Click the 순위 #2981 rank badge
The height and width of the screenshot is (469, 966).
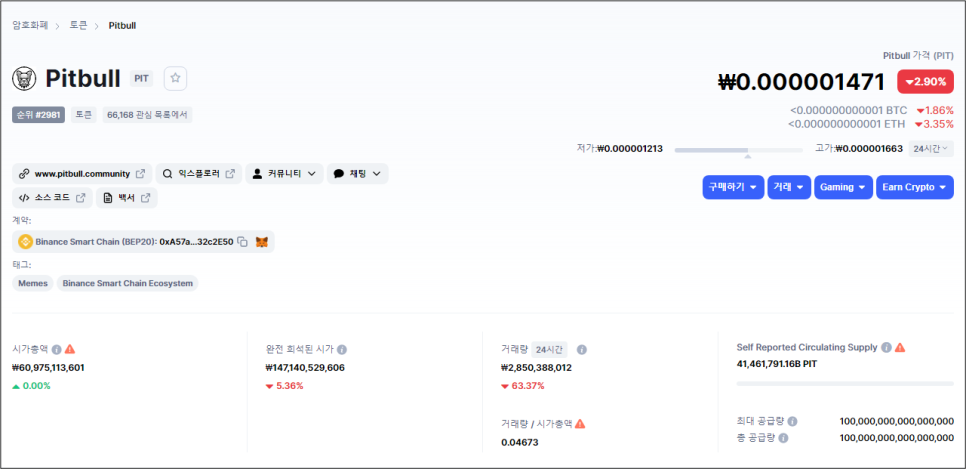[x=38, y=115]
